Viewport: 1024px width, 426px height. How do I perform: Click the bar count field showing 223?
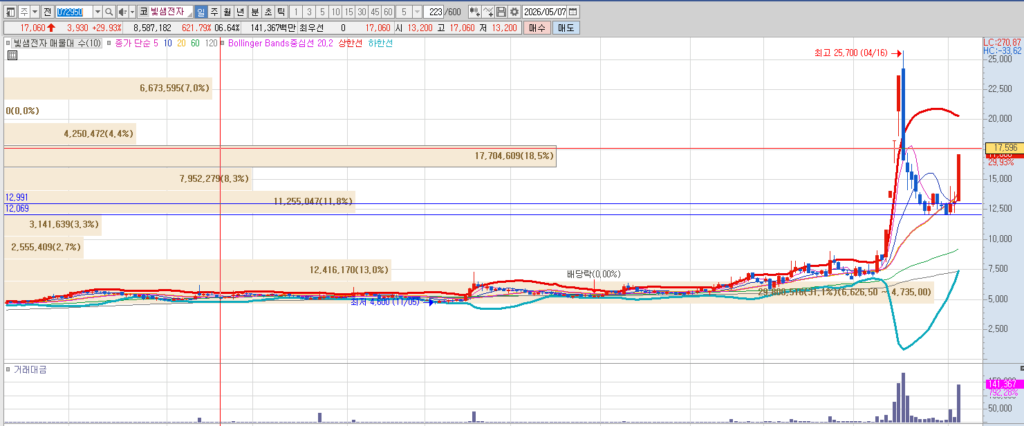pos(434,12)
